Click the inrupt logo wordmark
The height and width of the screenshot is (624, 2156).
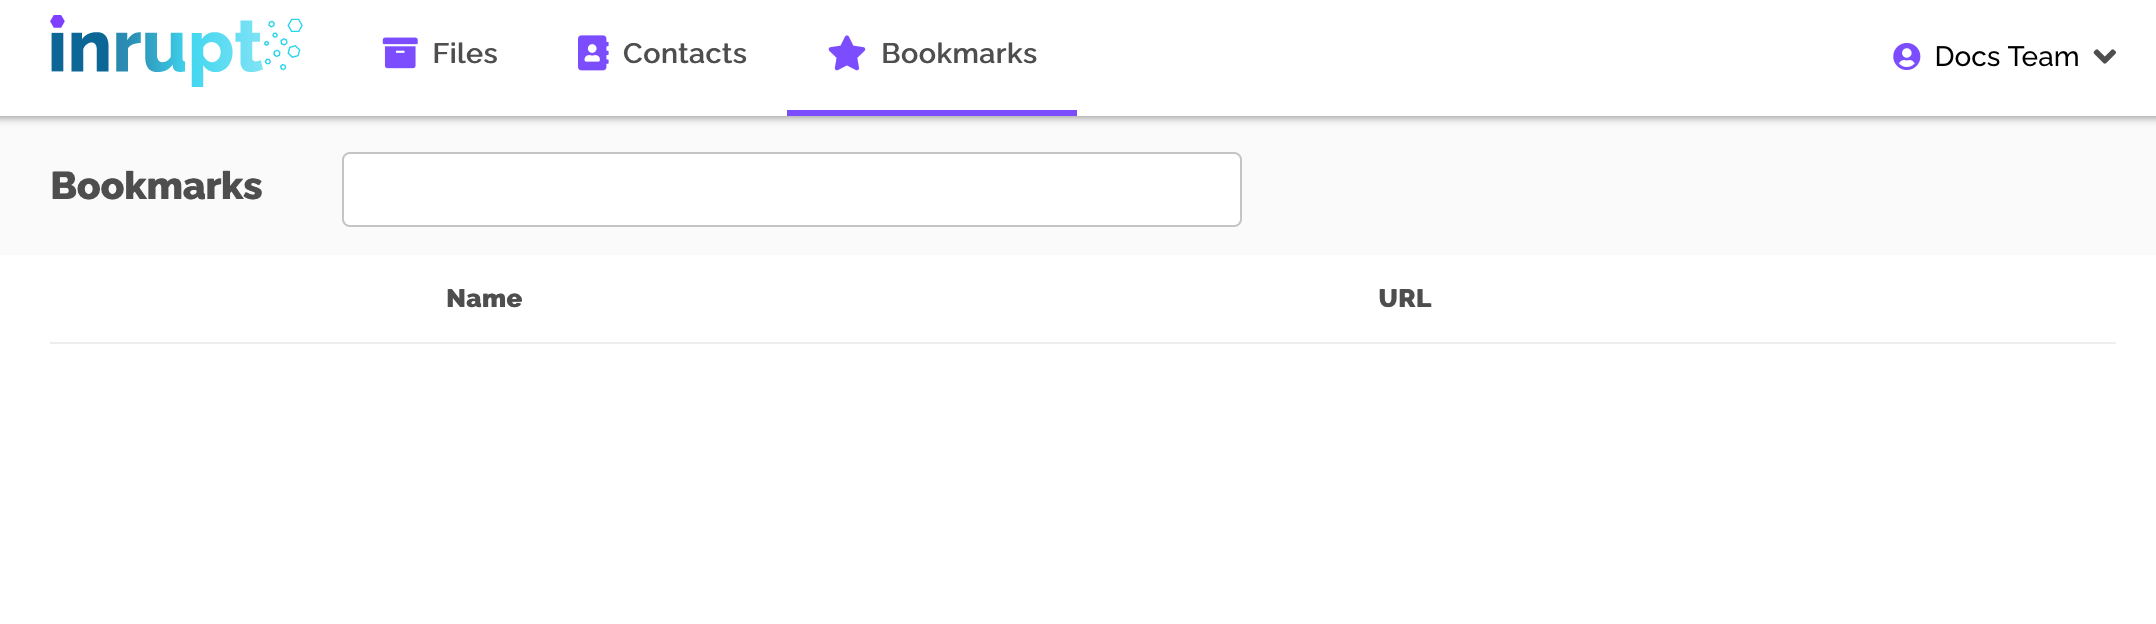pos(156,50)
